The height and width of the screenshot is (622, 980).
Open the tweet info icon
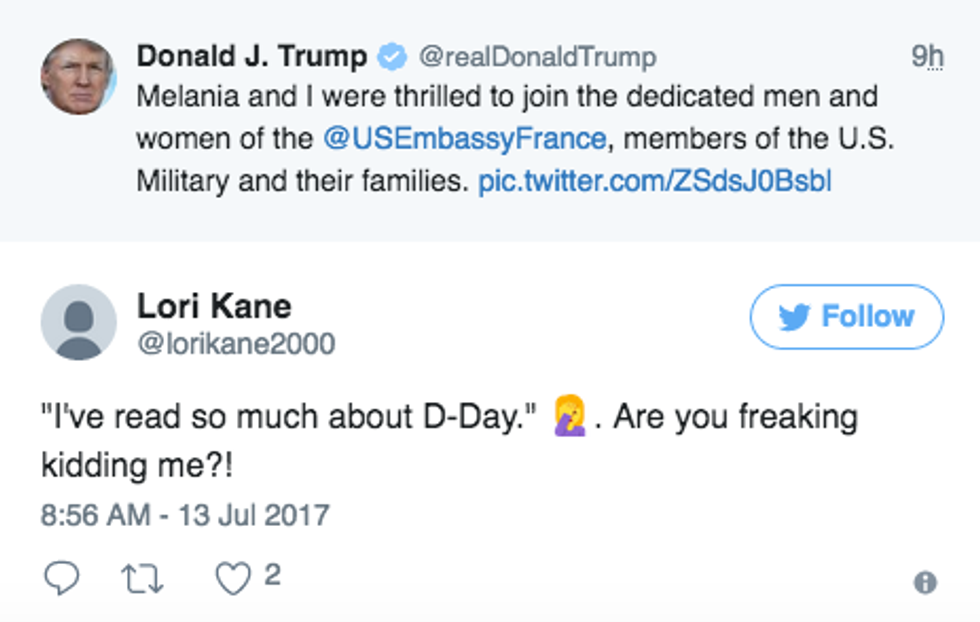tap(926, 582)
